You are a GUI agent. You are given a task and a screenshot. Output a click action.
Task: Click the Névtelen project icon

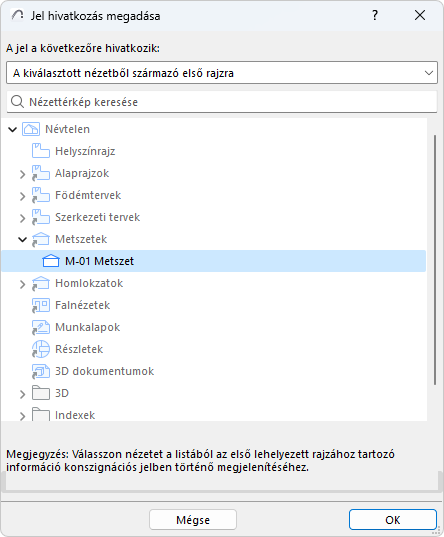coord(30,129)
